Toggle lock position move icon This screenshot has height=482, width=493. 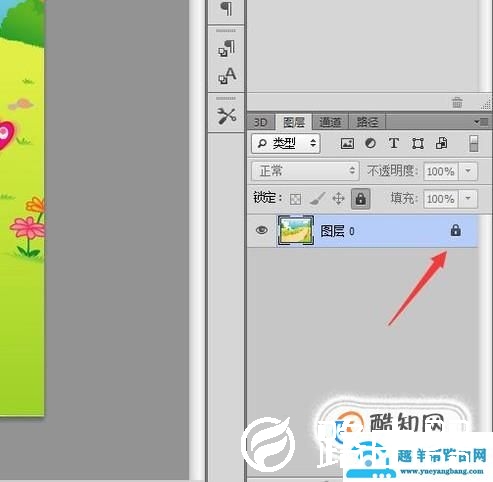coord(338,199)
